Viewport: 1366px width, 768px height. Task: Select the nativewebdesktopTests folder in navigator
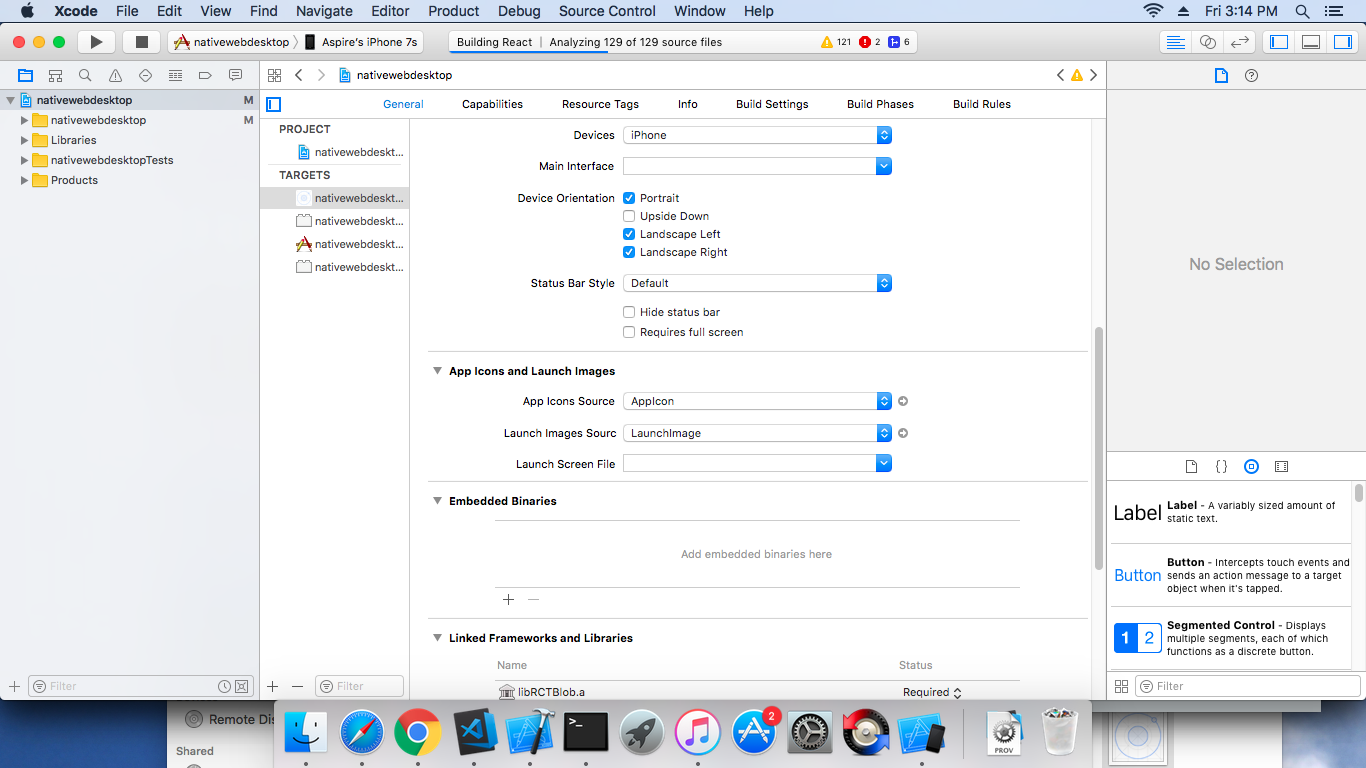(112, 160)
